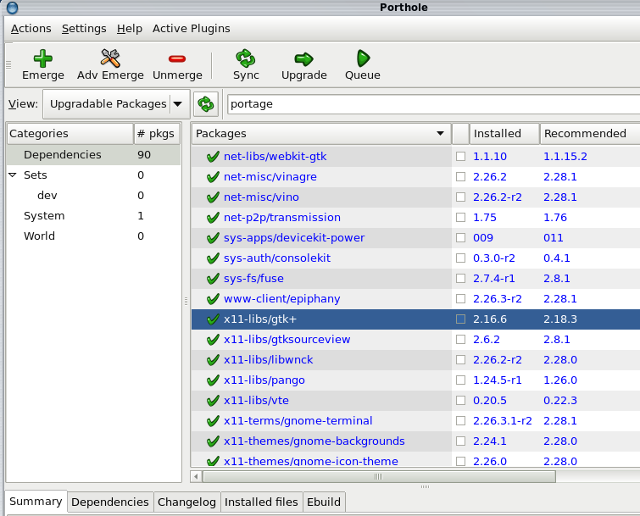Click the checkmark icon beside net-misc/vino
This screenshot has width=640, height=516.
tap(213, 198)
